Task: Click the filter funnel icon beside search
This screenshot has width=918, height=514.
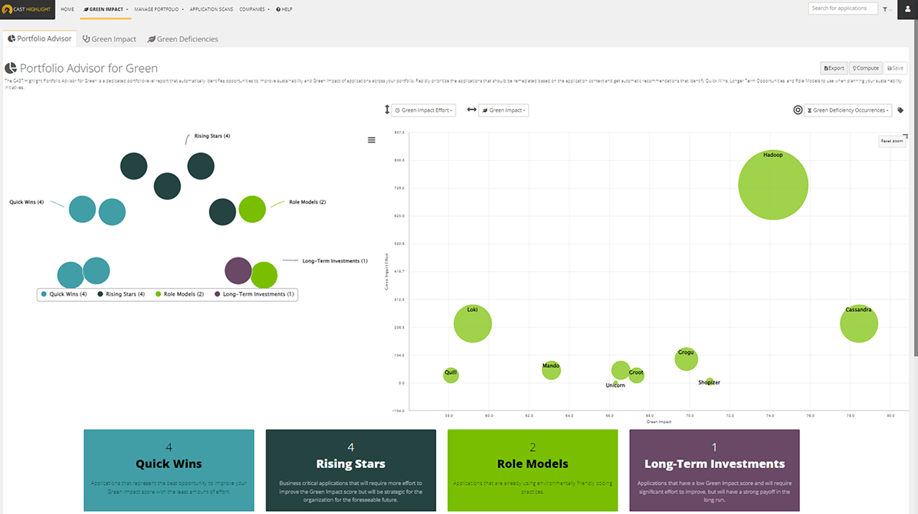Action: [886, 9]
